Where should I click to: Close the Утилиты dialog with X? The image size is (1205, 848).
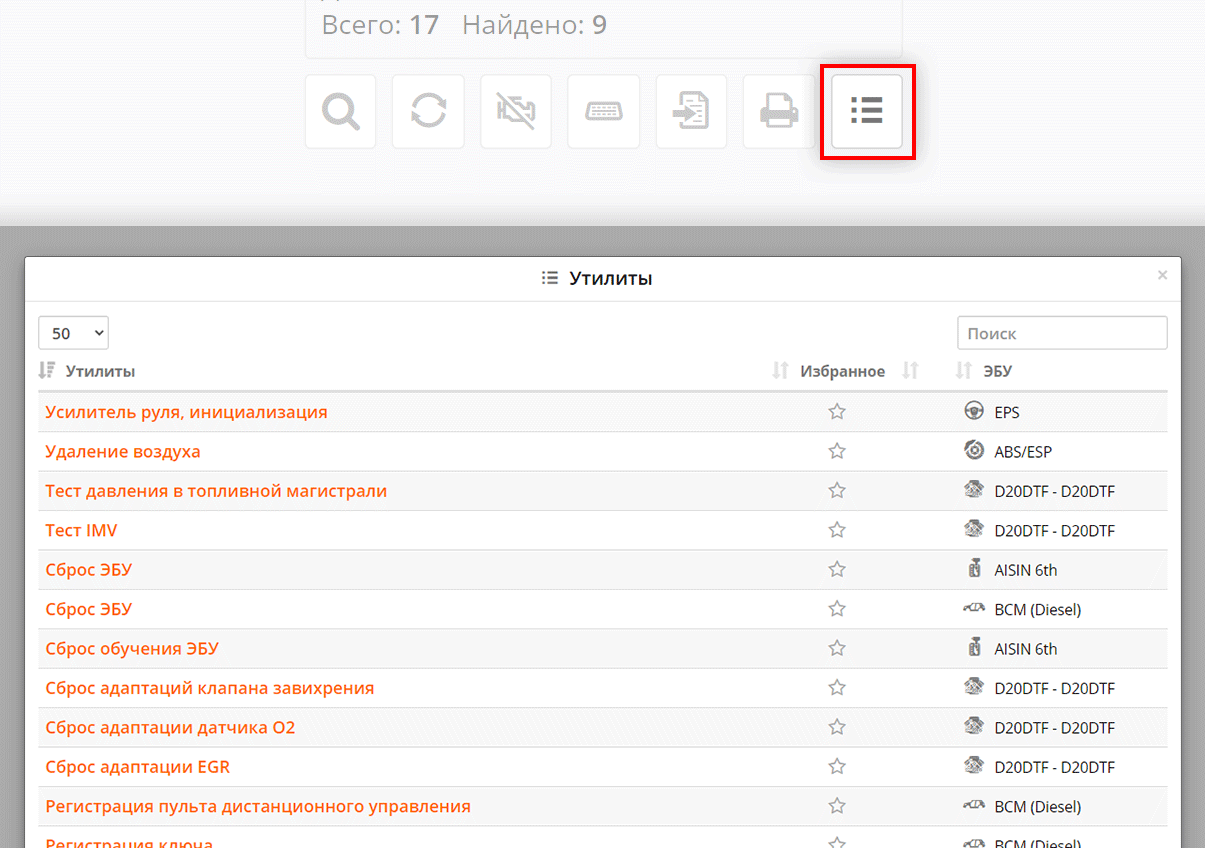pyautogui.click(x=1162, y=275)
